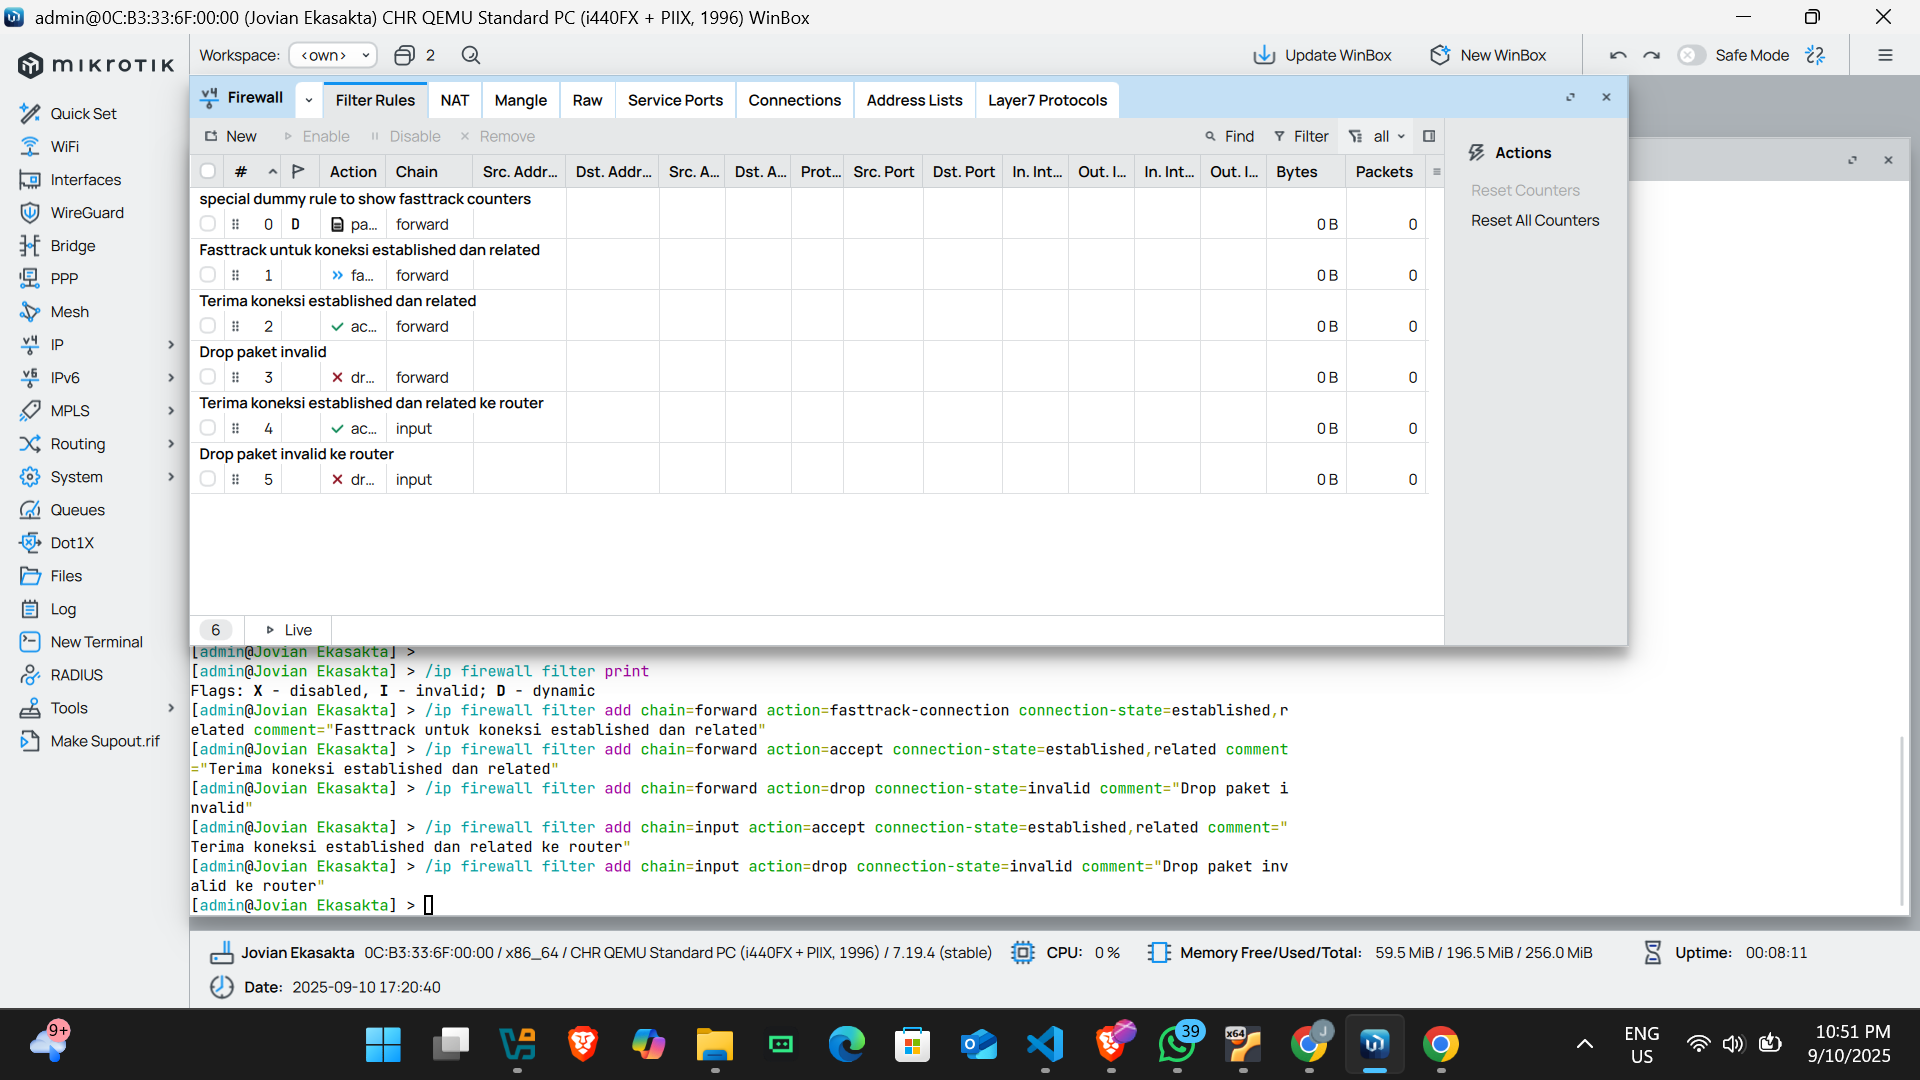
Task: Click Reset All Counters
Action: point(1534,220)
